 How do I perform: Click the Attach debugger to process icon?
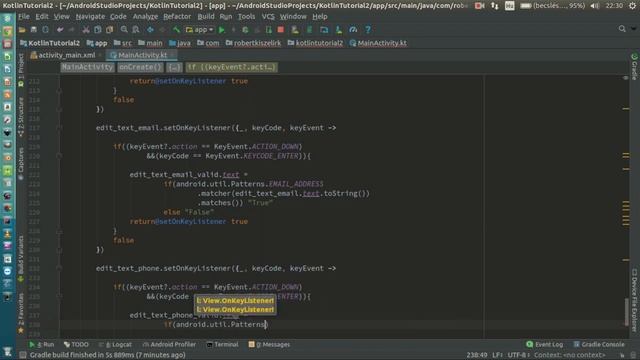tap(269, 30)
